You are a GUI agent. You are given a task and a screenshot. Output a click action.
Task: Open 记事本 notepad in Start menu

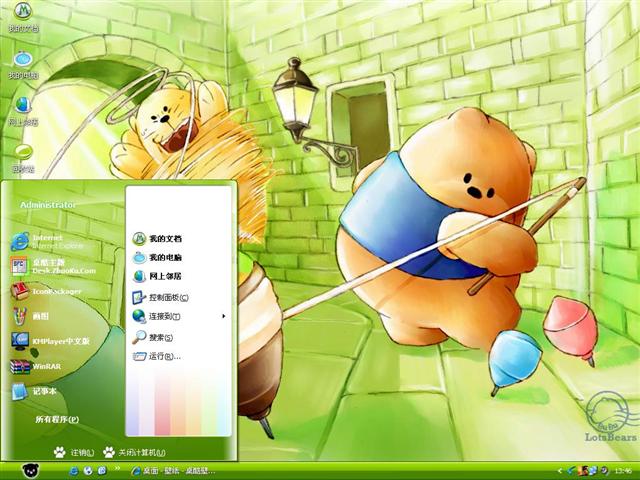[x=33, y=391]
